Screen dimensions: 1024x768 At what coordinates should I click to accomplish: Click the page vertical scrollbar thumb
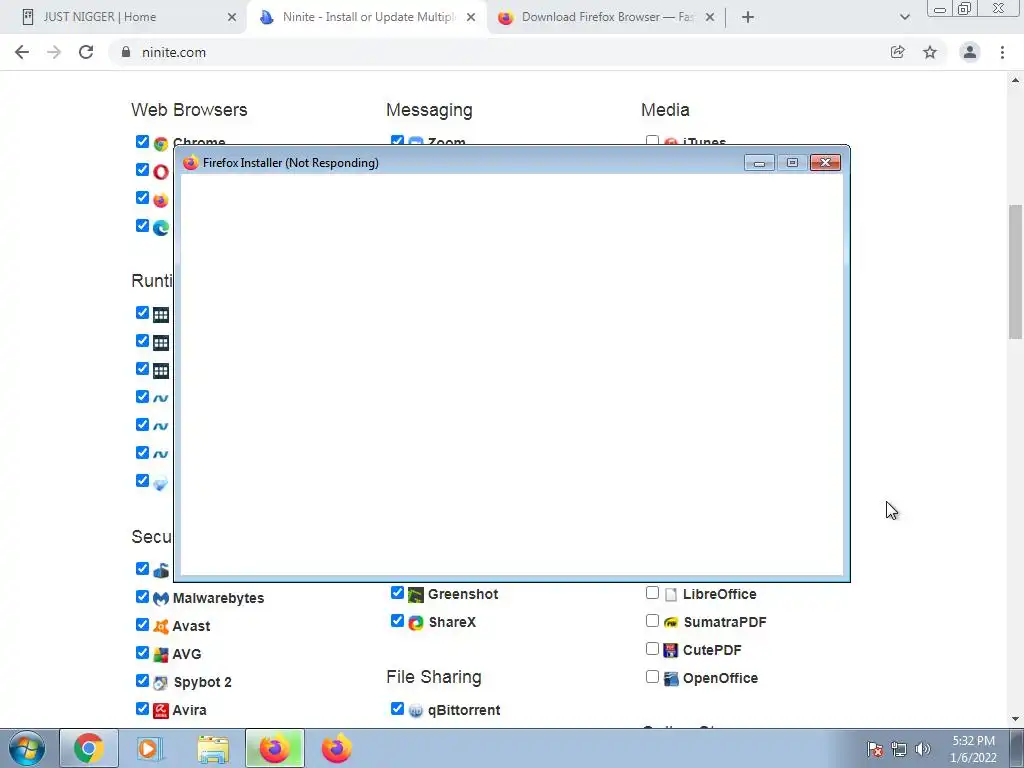click(x=1015, y=272)
